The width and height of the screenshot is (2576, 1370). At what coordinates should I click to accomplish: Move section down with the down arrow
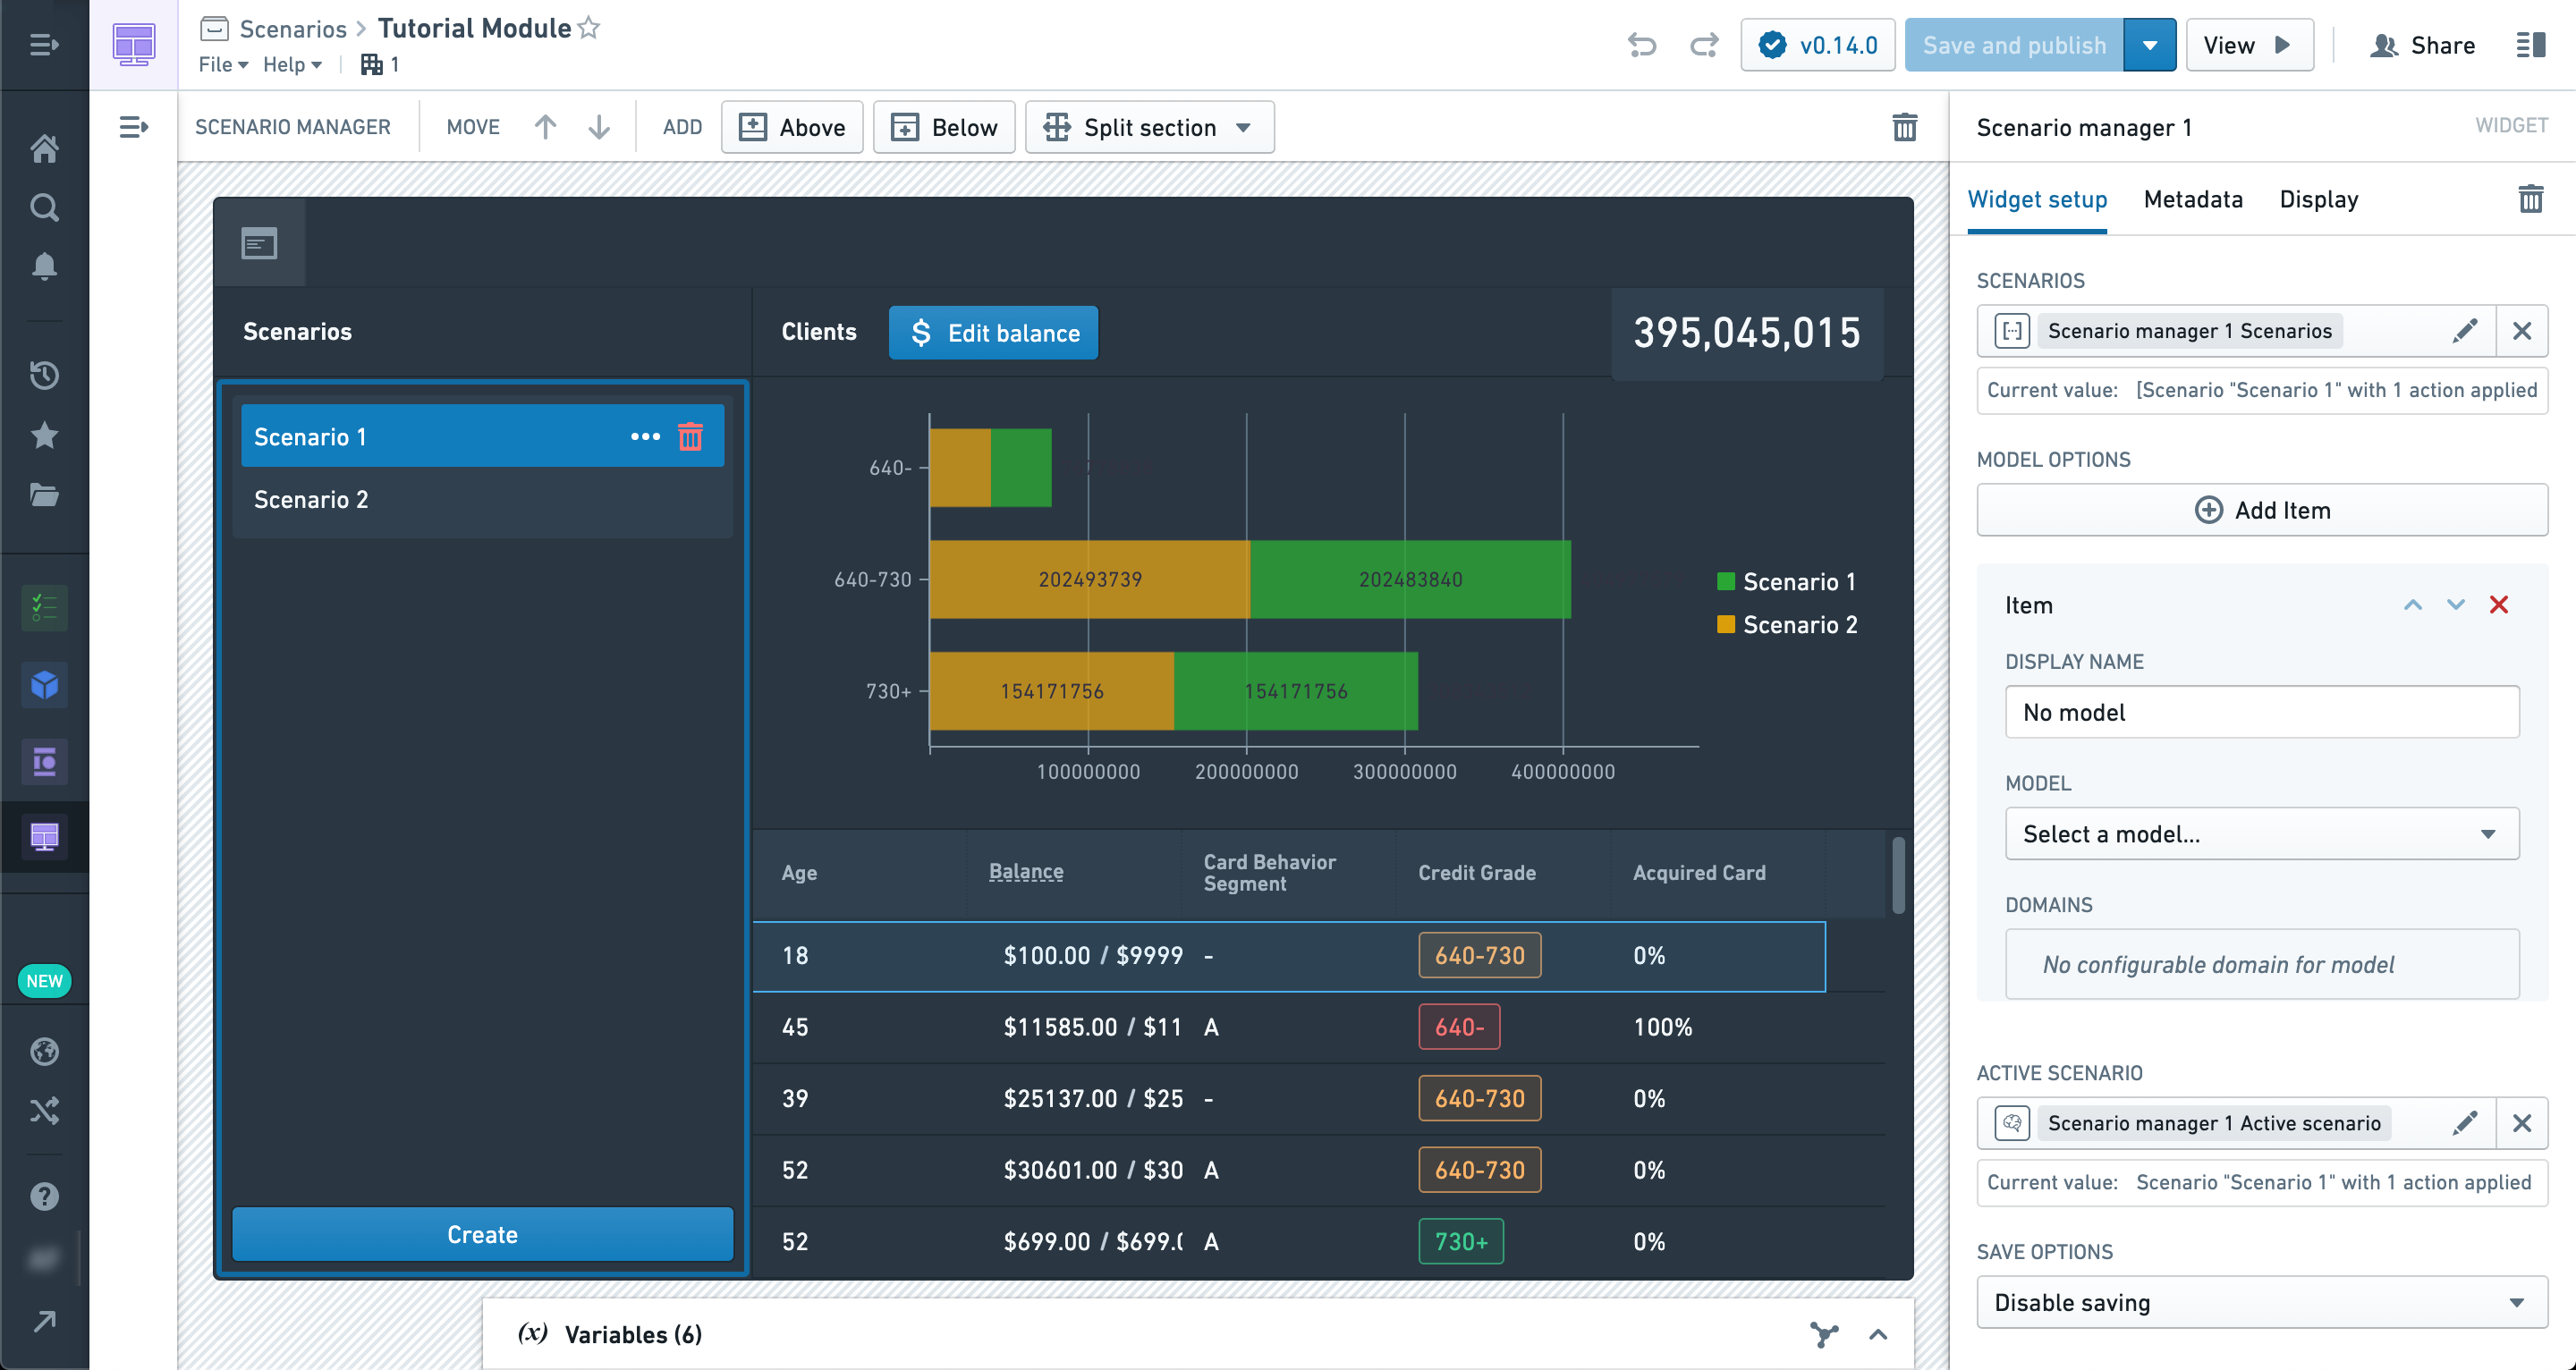click(599, 127)
